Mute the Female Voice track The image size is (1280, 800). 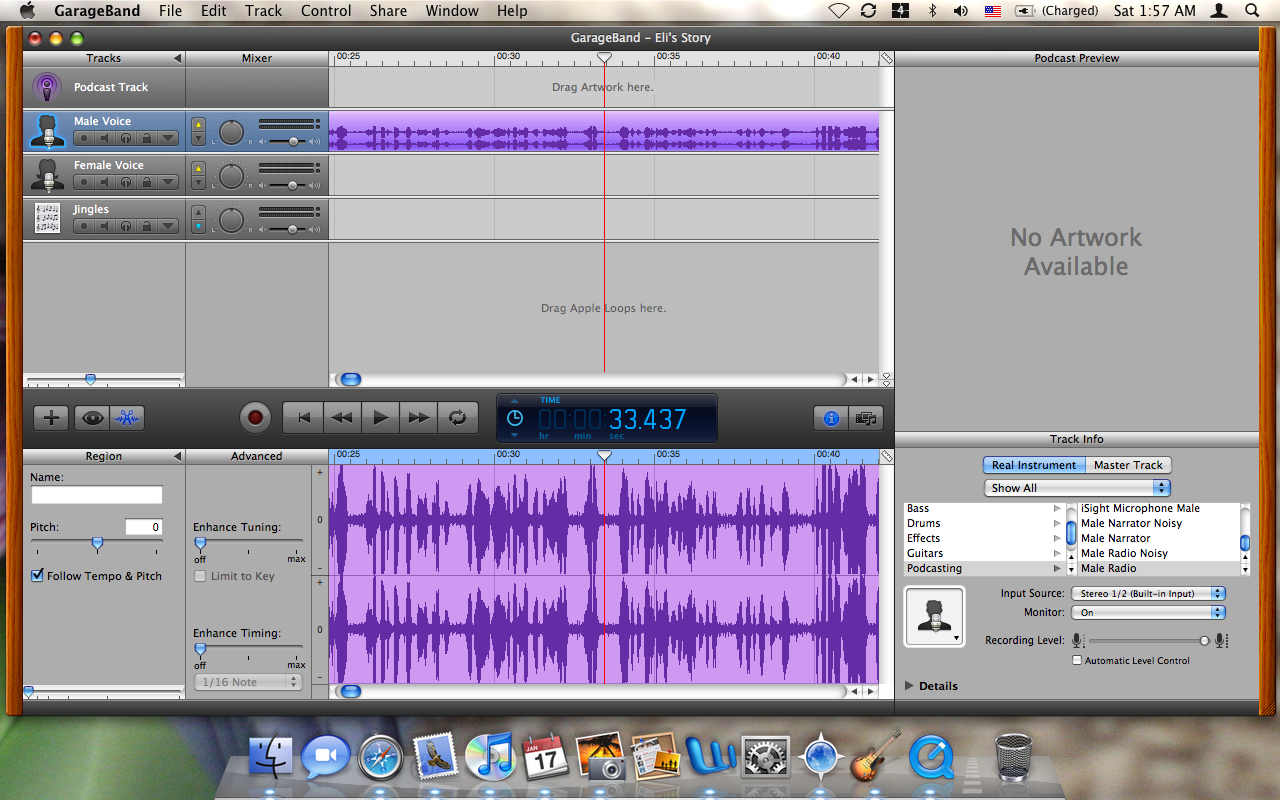tap(105, 182)
